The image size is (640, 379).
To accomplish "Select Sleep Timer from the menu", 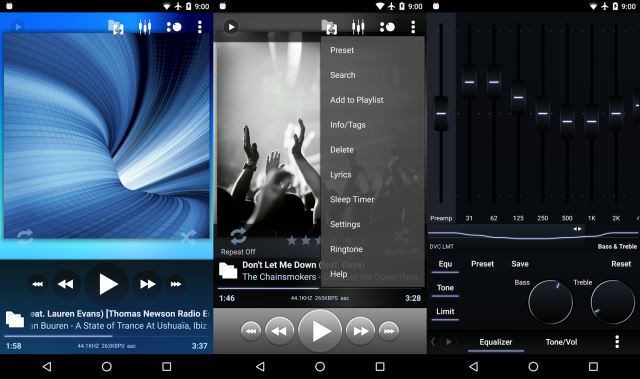I will [352, 199].
